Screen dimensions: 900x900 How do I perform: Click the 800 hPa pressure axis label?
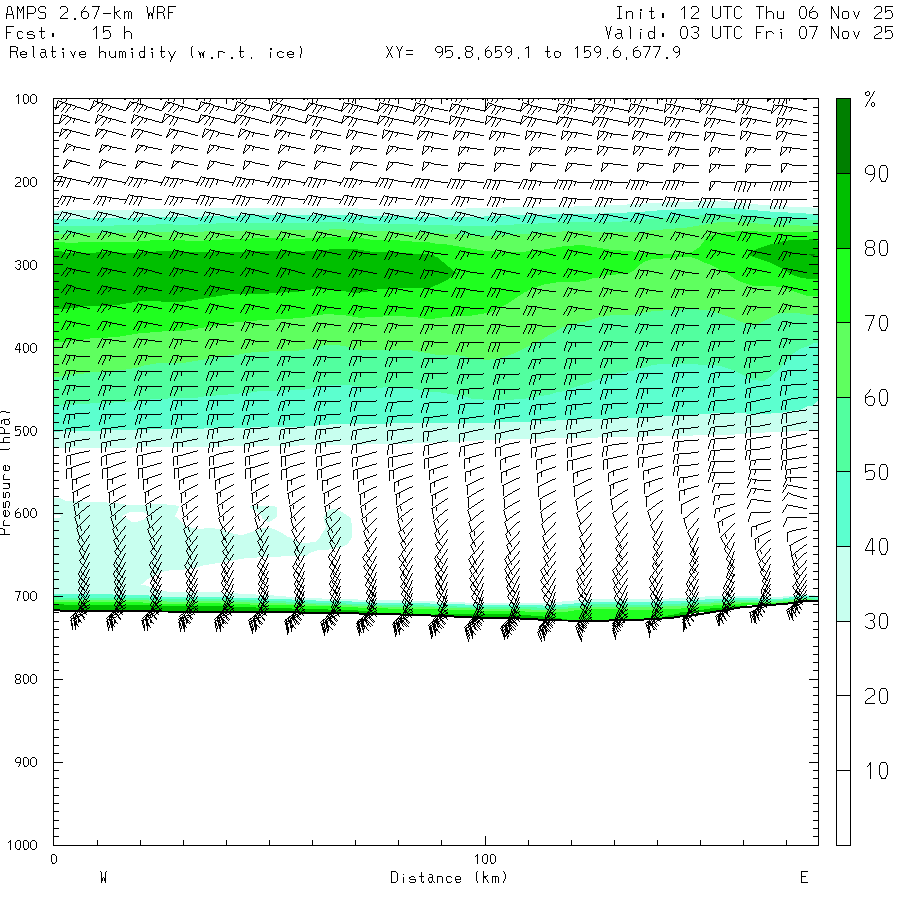coord(26,680)
